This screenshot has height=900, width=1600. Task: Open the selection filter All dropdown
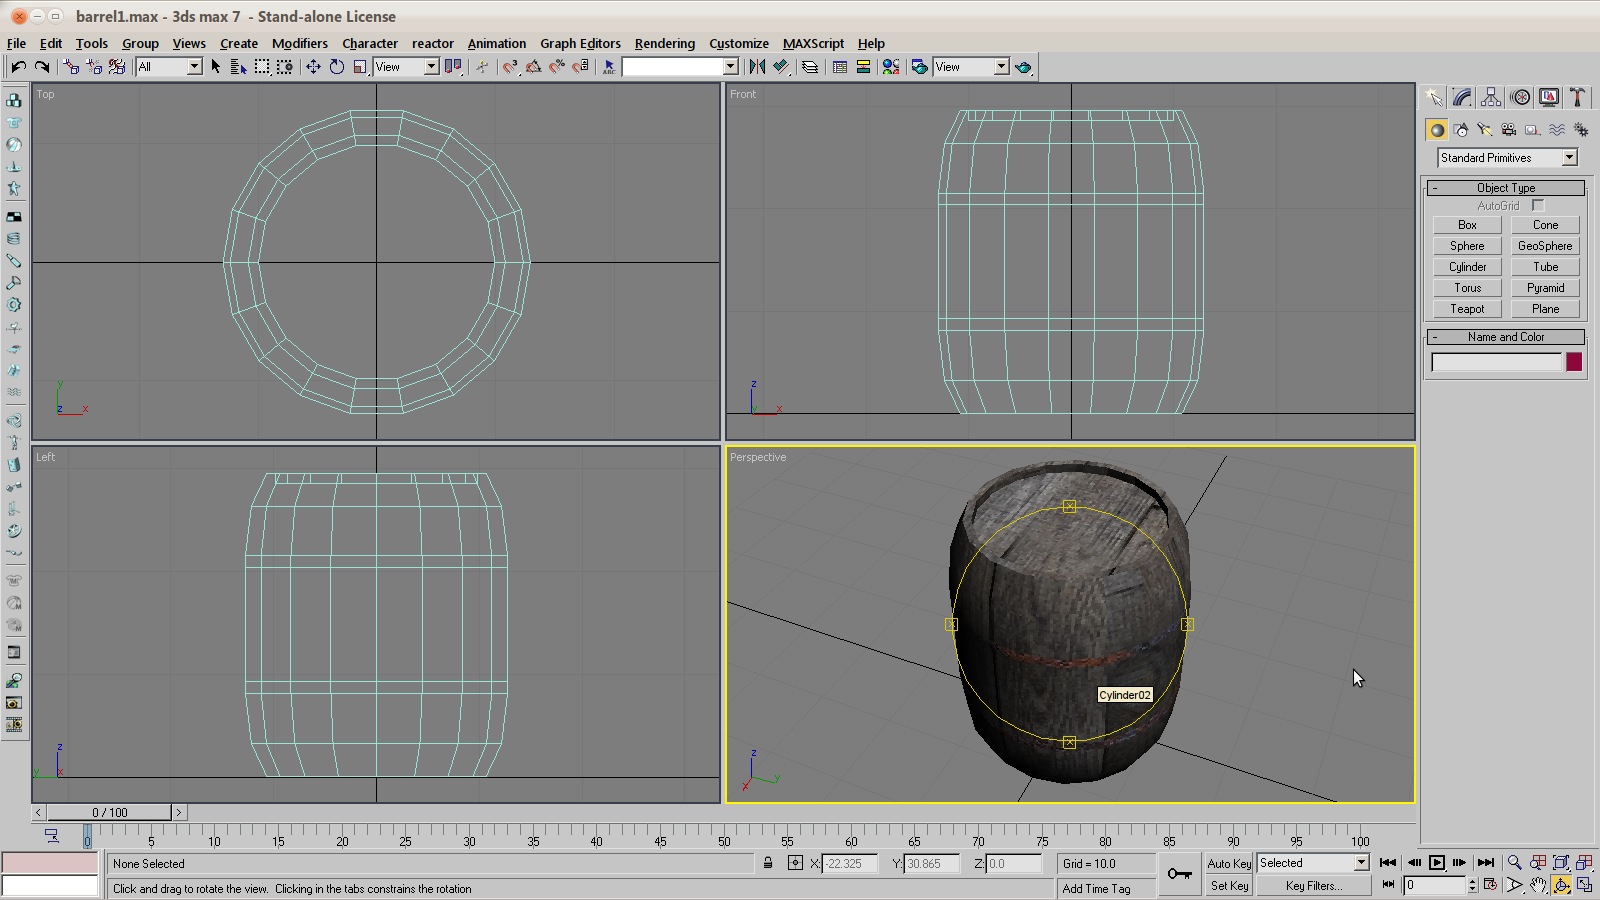(194, 67)
